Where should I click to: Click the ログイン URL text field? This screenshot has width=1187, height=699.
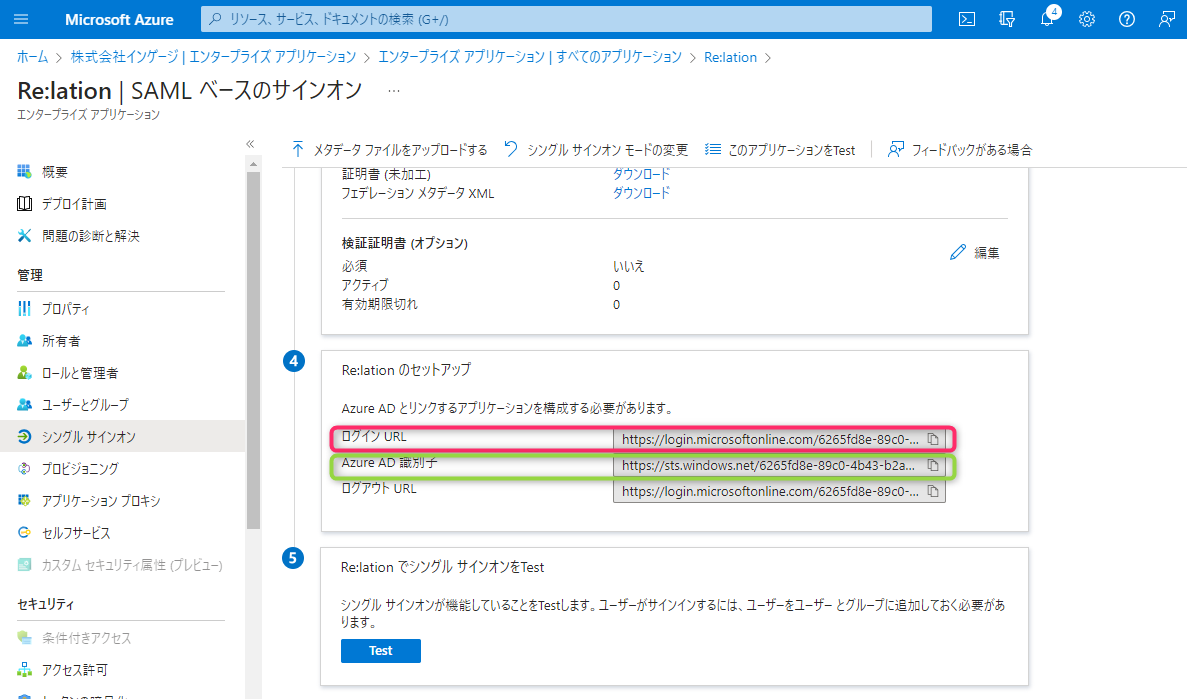pos(779,439)
